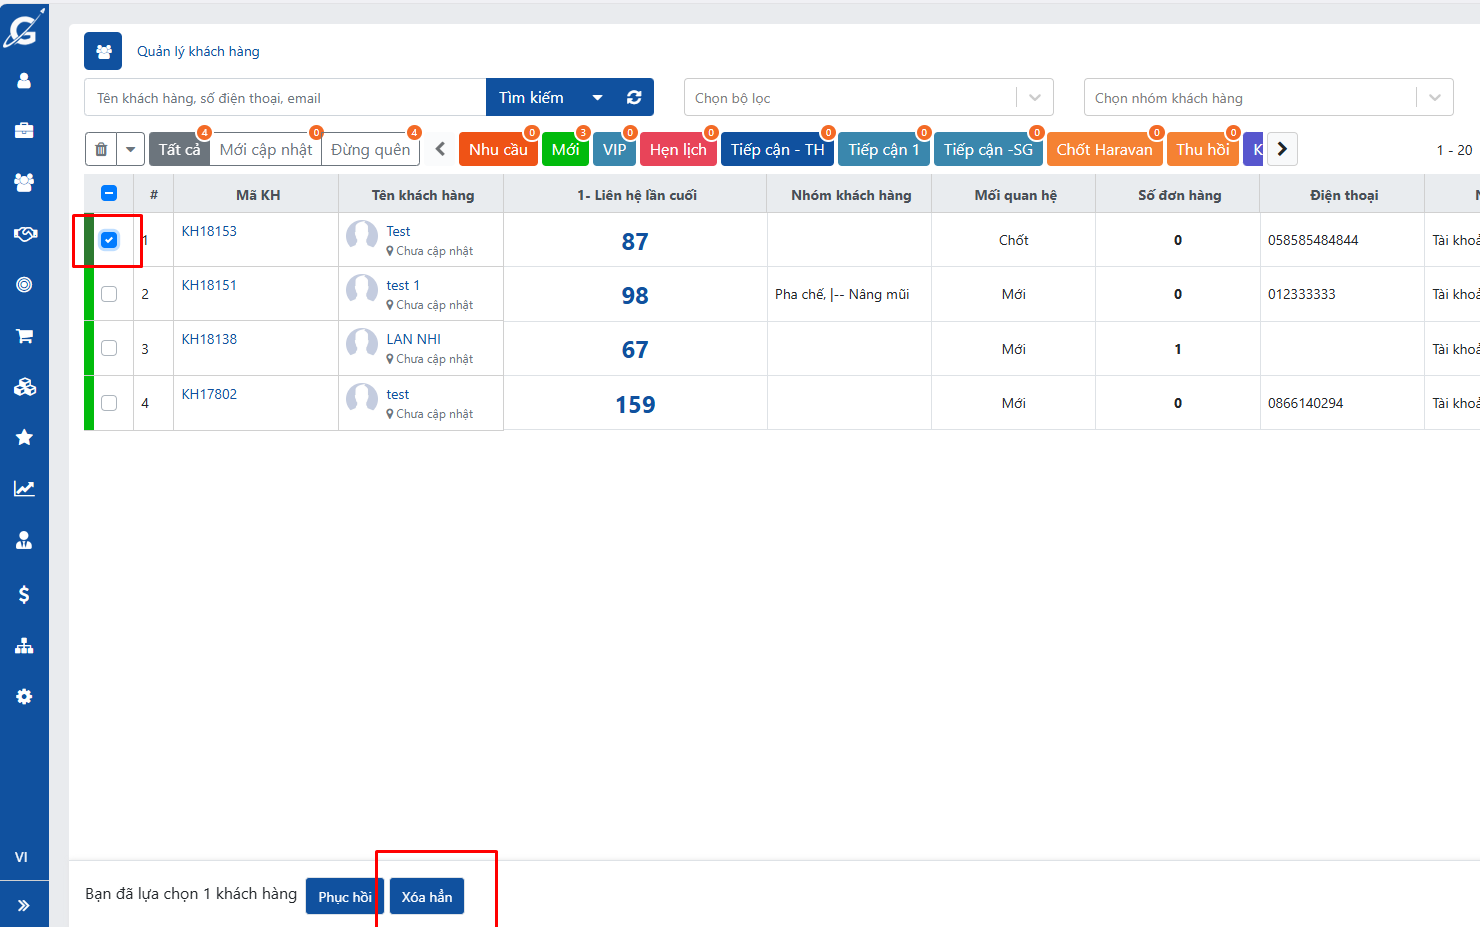Open the line chart reports icon
Viewport: 1480px width, 927px height.
24,489
